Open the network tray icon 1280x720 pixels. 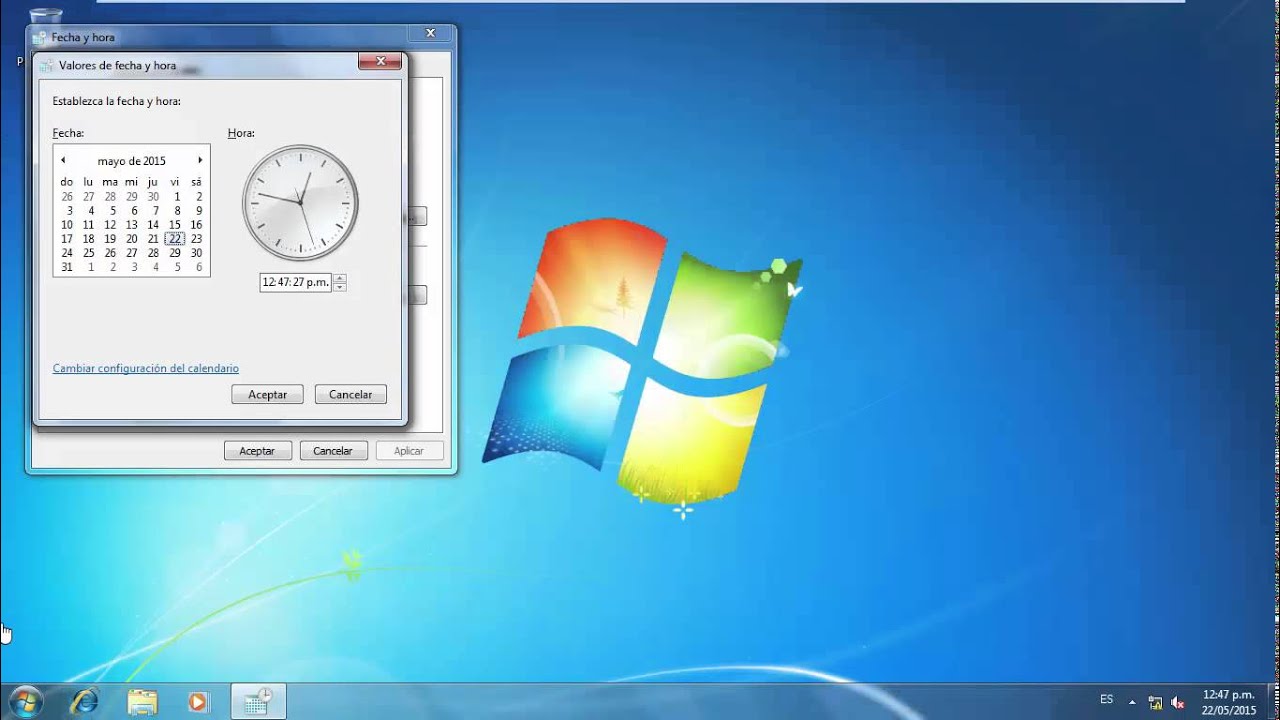click(x=1156, y=702)
